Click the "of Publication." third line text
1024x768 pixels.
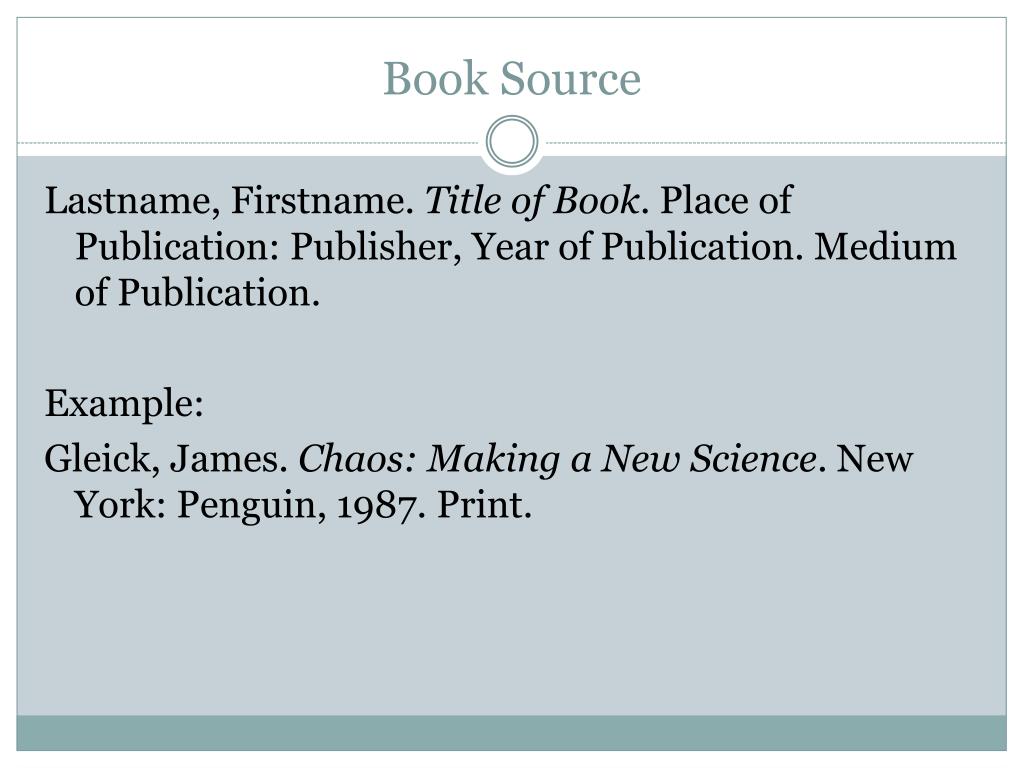tap(197, 293)
